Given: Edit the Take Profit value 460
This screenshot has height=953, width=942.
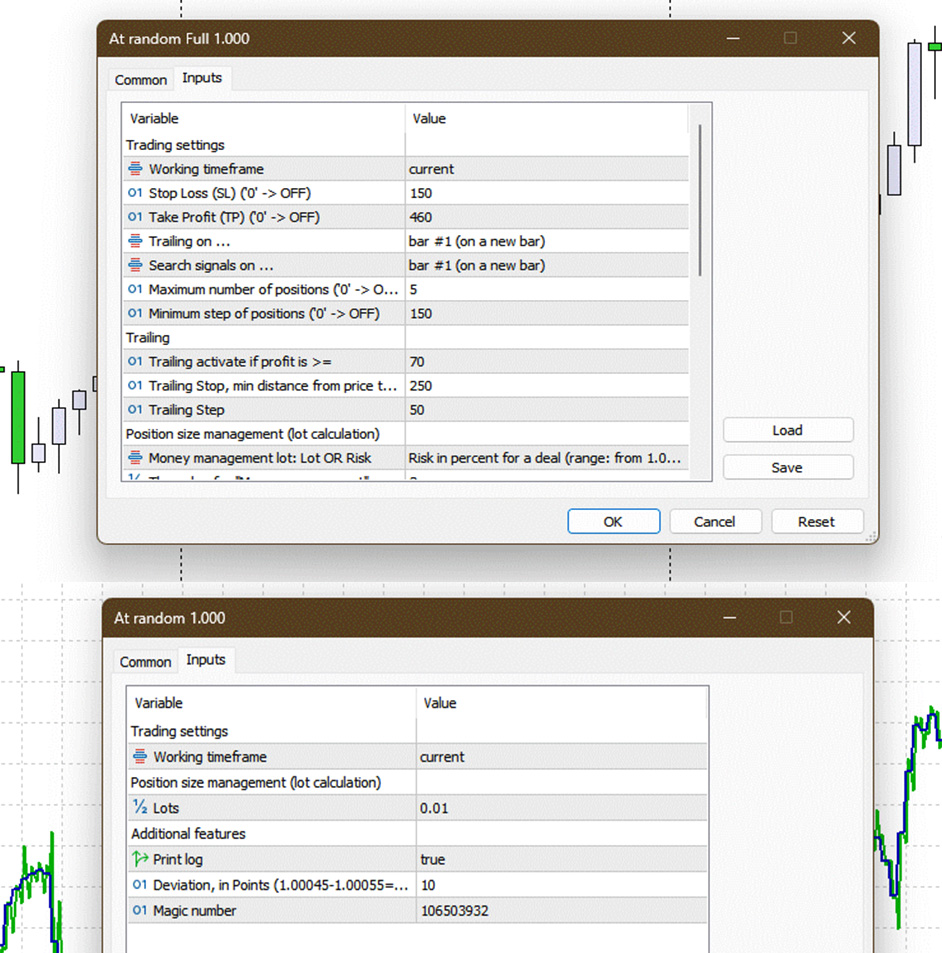Looking at the screenshot, I should 547,217.
